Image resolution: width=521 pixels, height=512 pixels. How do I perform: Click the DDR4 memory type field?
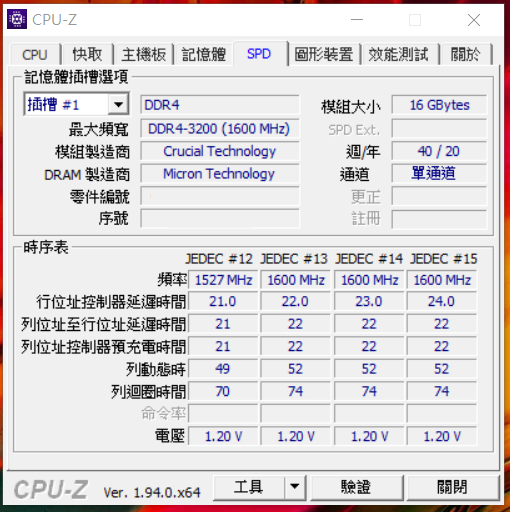[220, 105]
